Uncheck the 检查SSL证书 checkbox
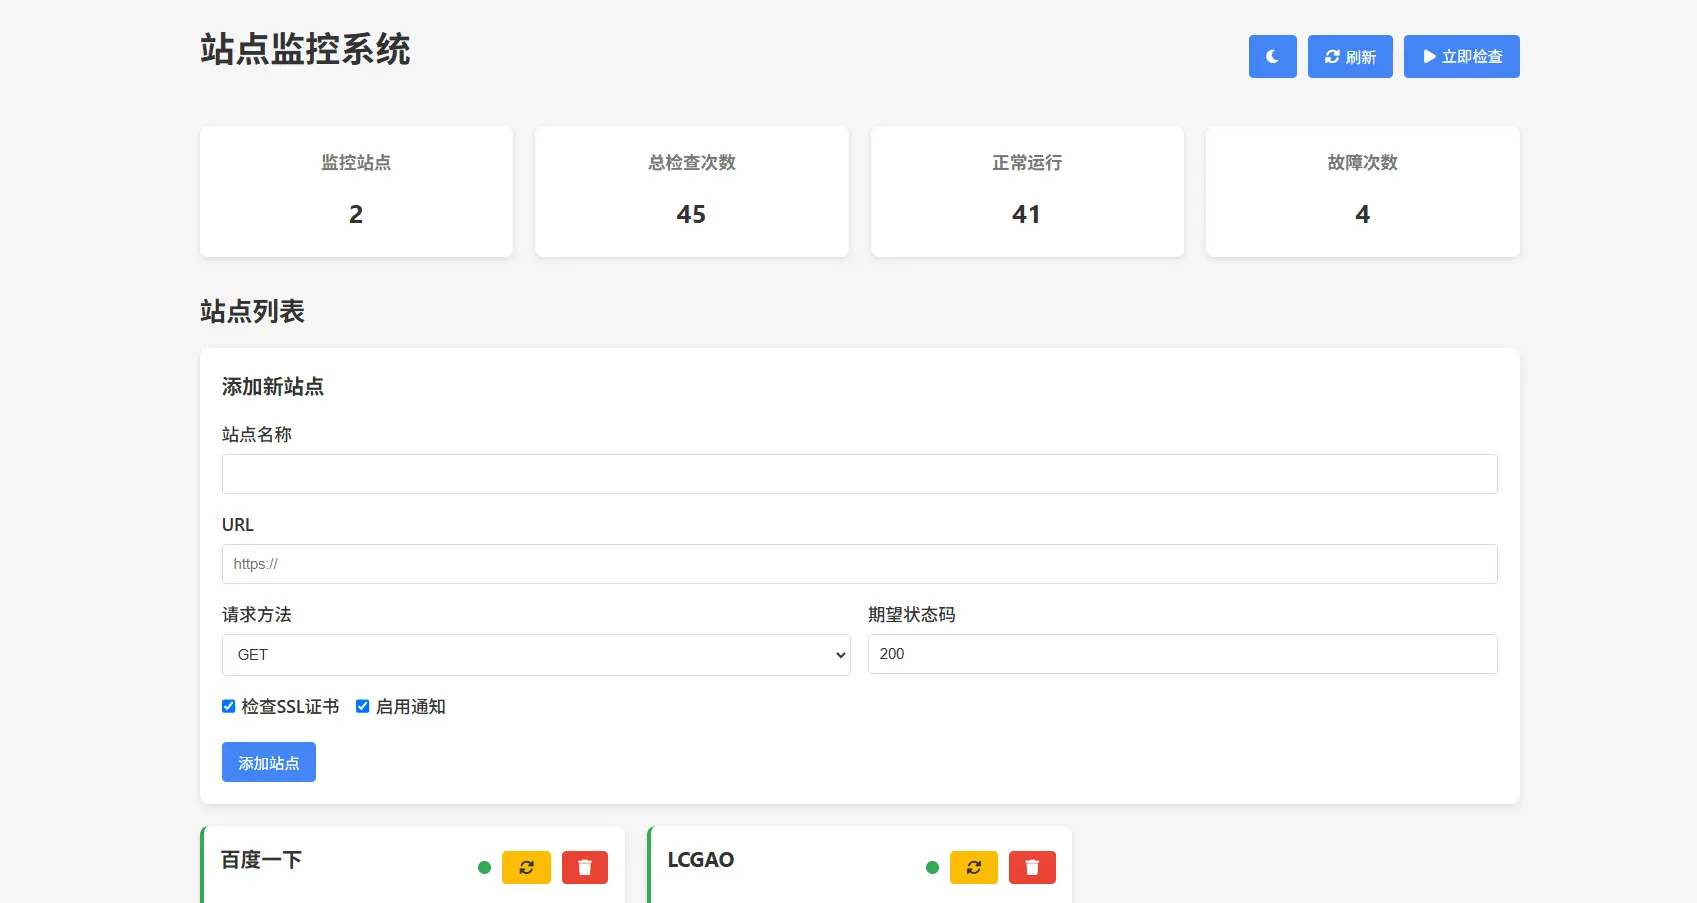The height and width of the screenshot is (903, 1697). coord(229,706)
